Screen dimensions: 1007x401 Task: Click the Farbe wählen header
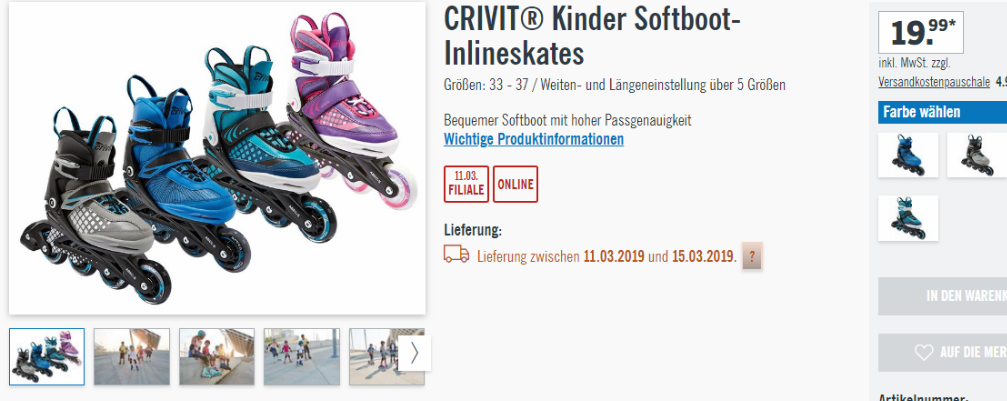click(x=942, y=112)
